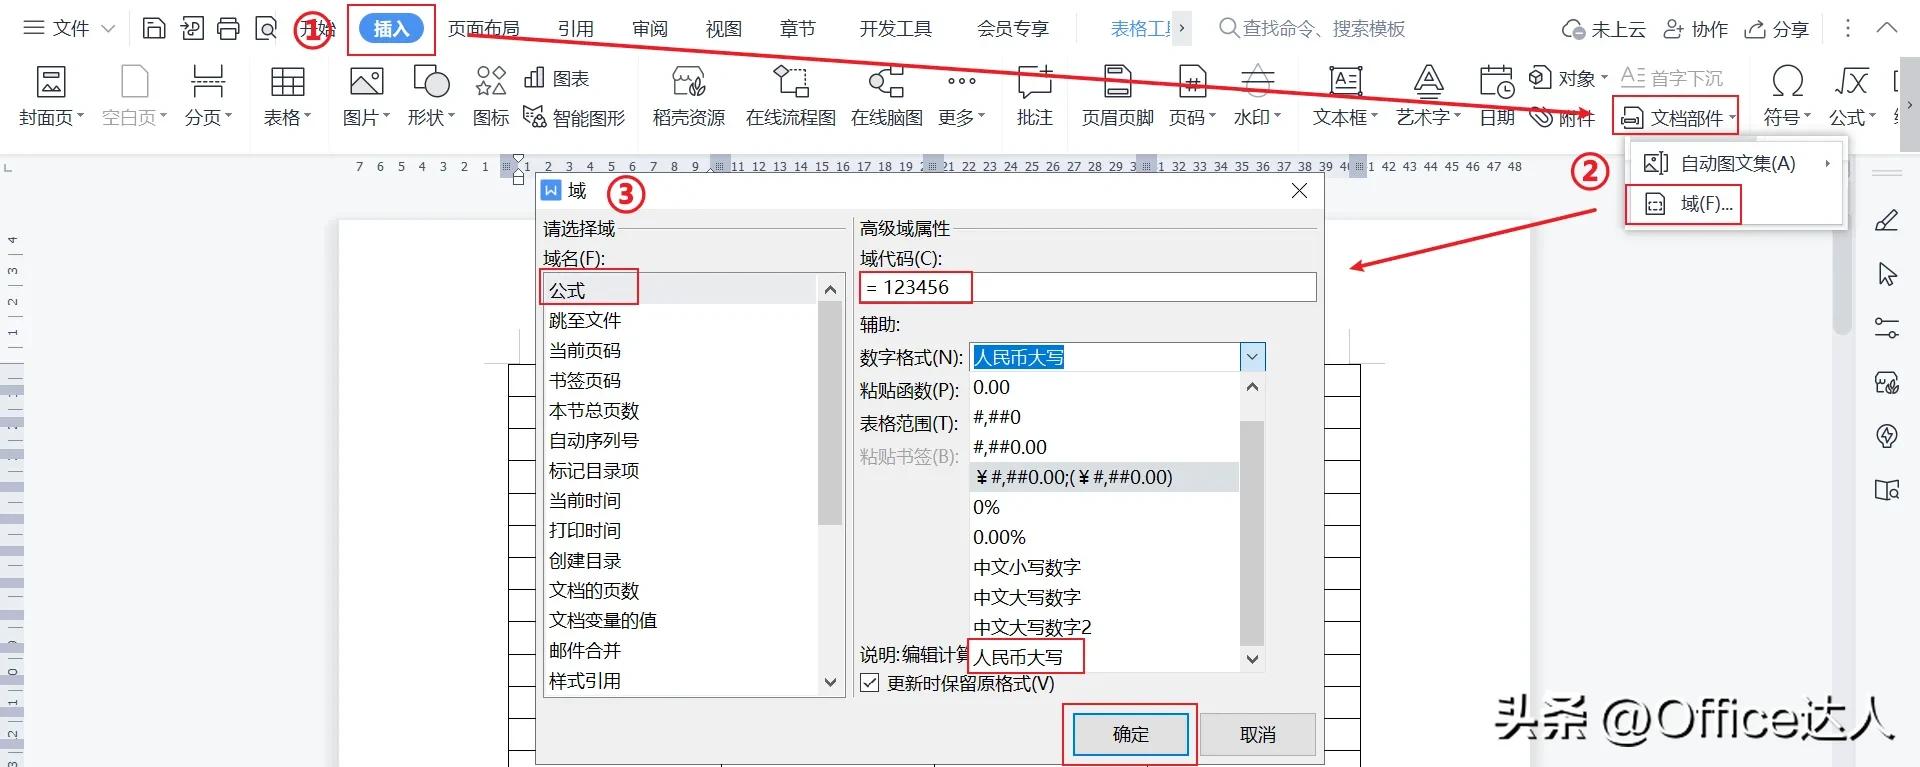The width and height of the screenshot is (1920, 767).
Task: Collapse the ribbon with the up chevron
Action: pos(1887,28)
